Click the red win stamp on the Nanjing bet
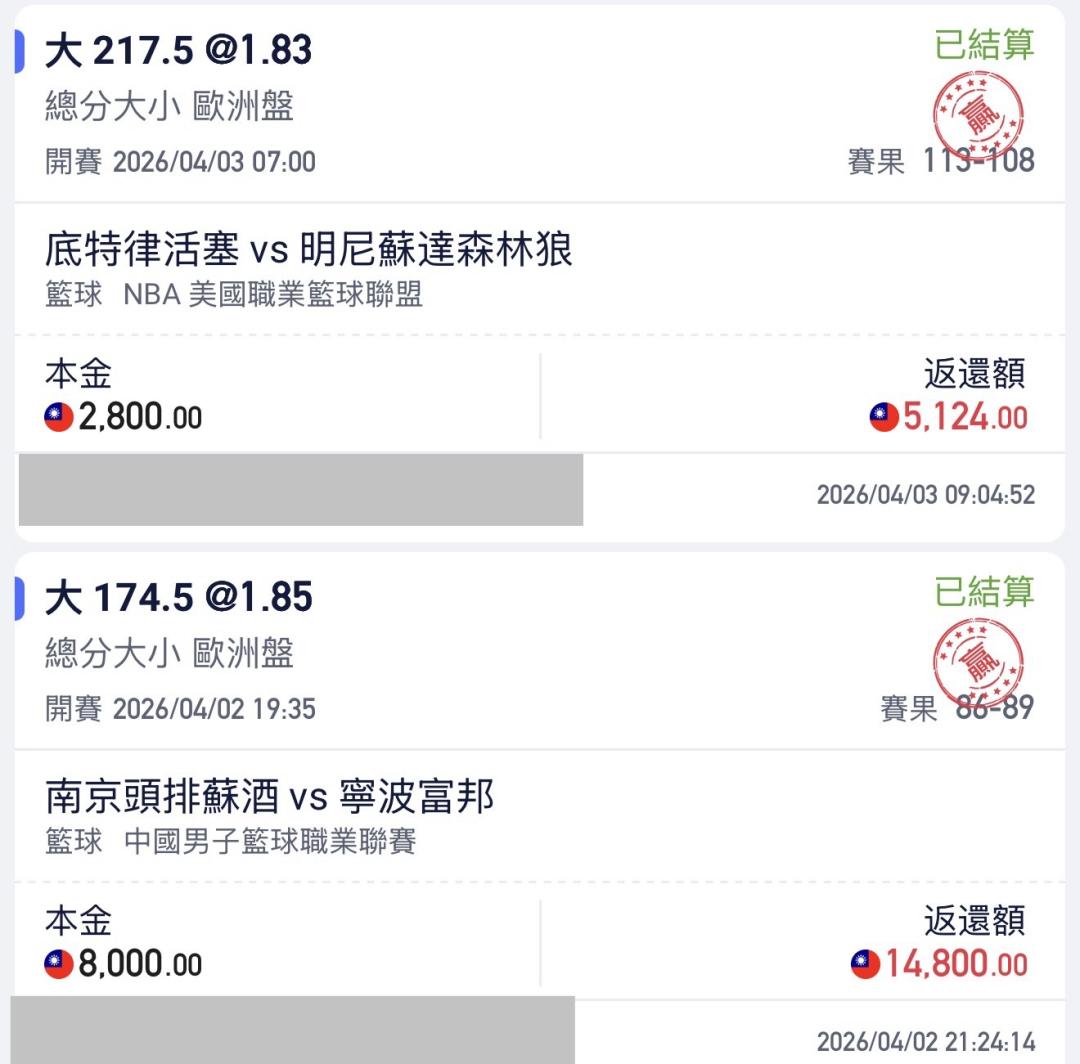 coord(978,661)
